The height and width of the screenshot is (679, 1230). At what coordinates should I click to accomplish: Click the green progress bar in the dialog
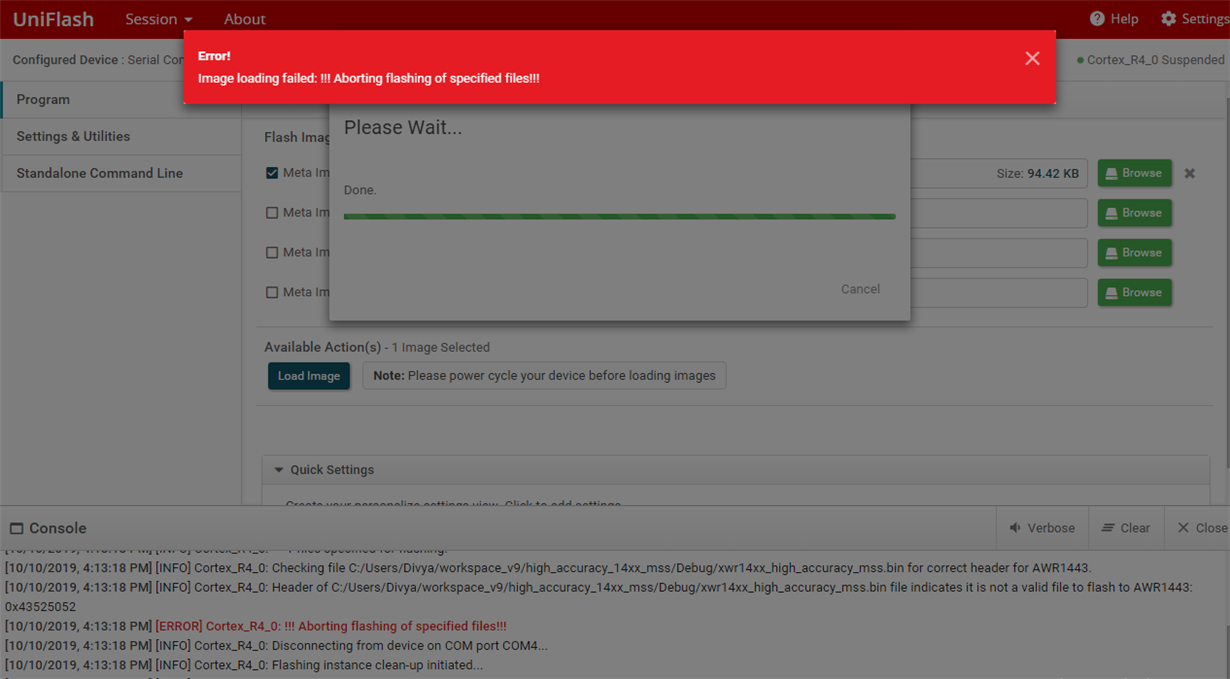[619, 216]
